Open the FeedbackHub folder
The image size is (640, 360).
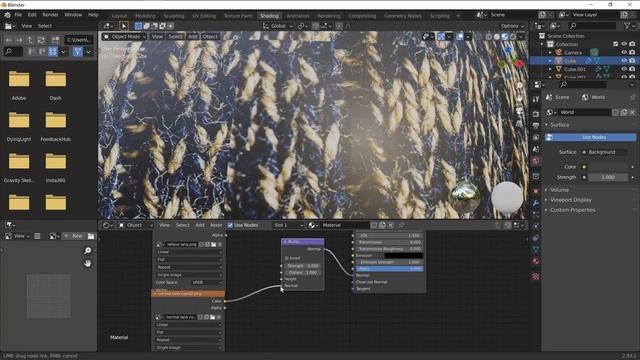point(56,126)
